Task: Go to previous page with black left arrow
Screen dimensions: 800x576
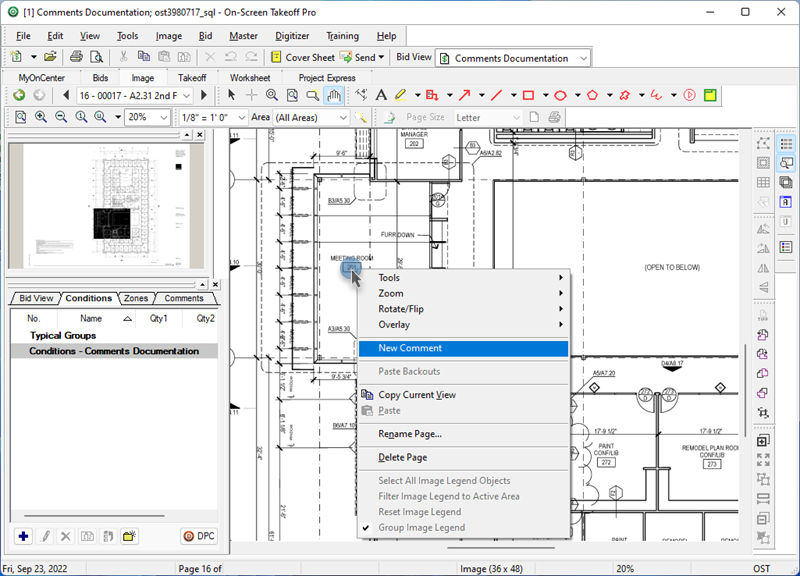Action: click(x=66, y=95)
